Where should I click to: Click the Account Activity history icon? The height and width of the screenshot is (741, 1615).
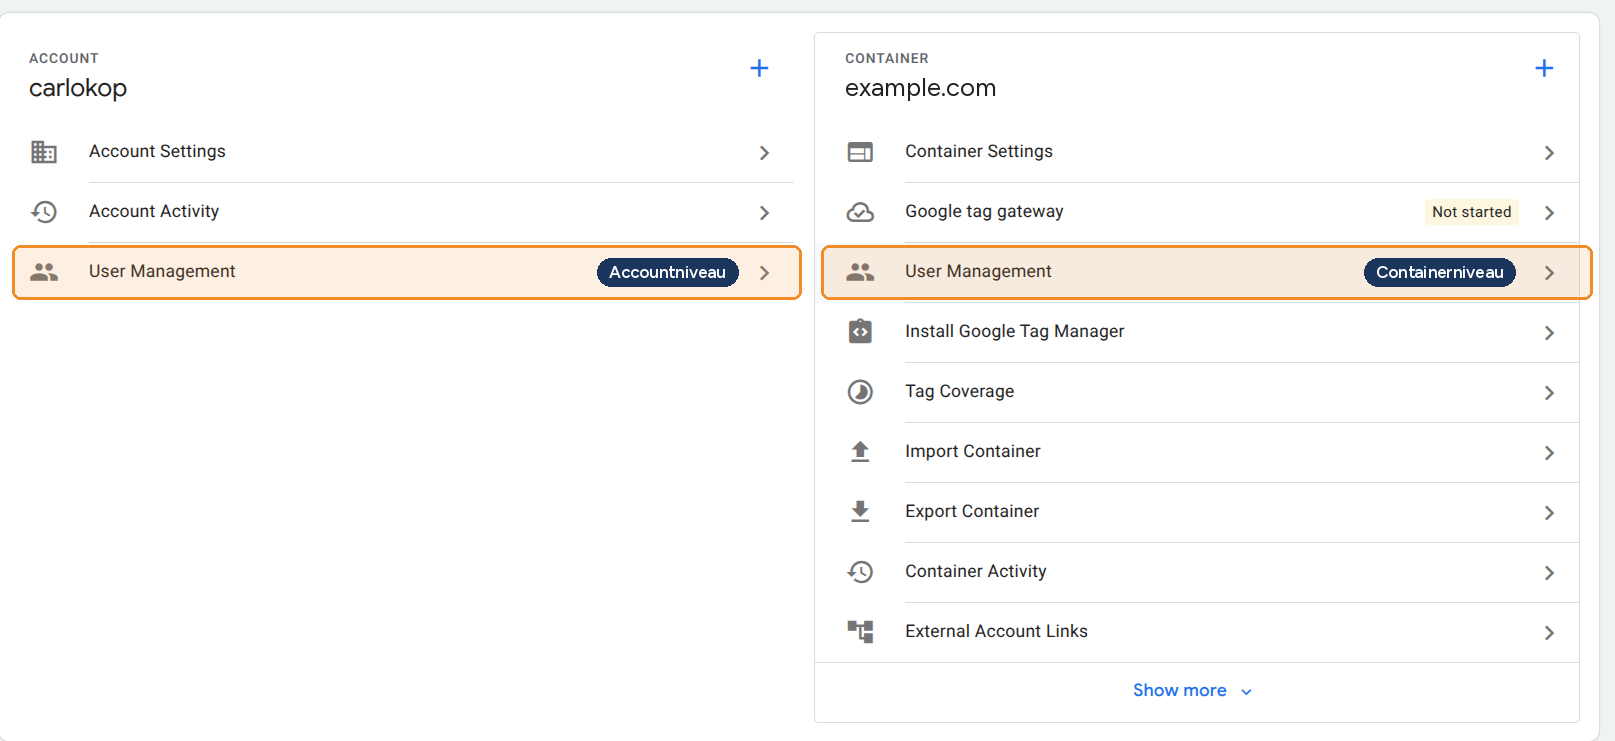point(44,212)
